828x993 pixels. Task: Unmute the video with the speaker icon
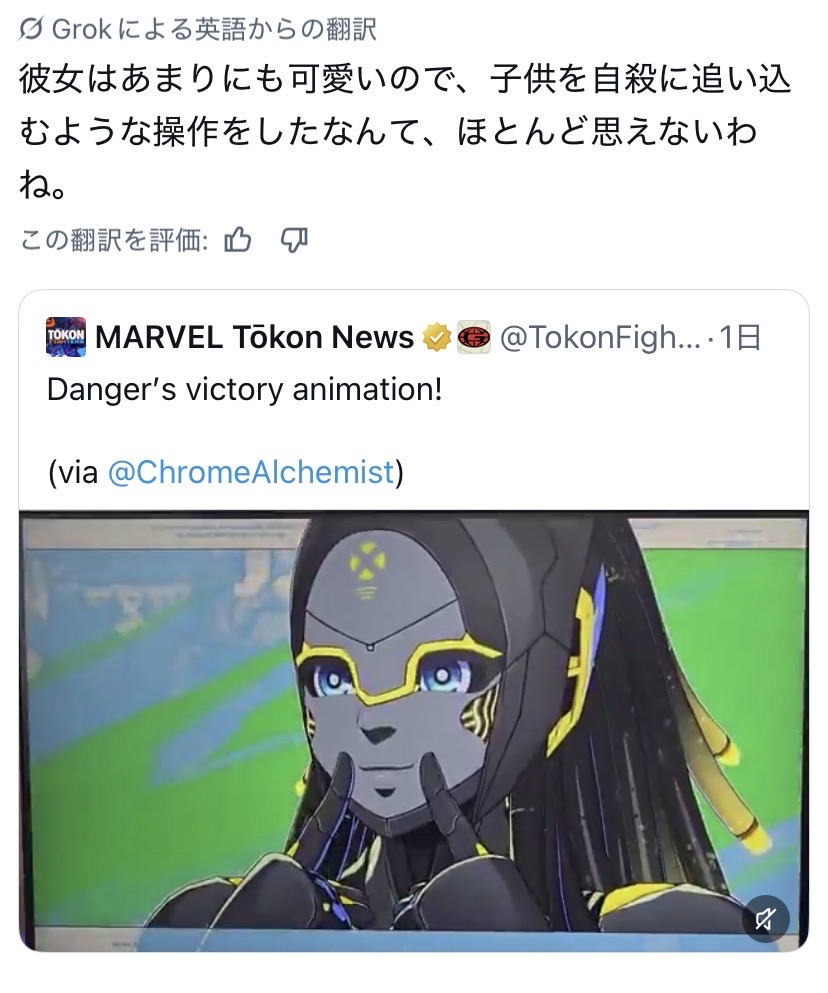[765, 918]
